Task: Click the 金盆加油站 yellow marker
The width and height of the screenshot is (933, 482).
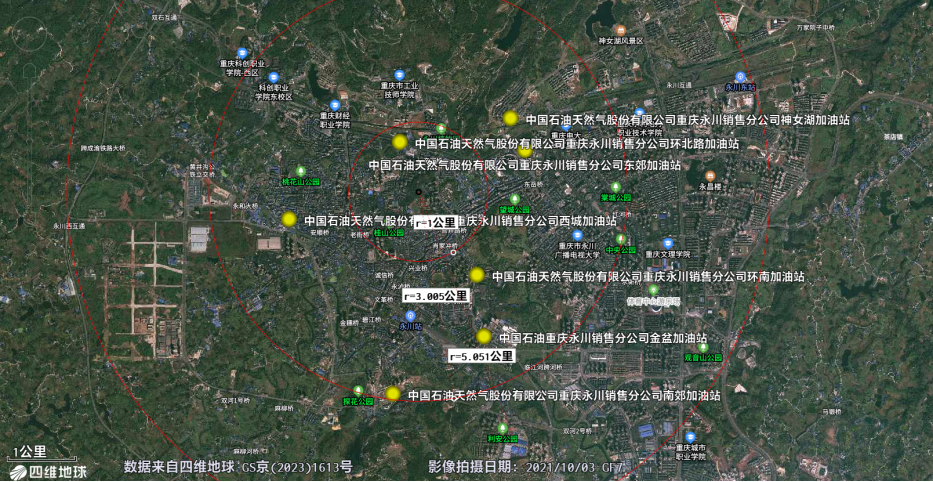Action: click(484, 337)
